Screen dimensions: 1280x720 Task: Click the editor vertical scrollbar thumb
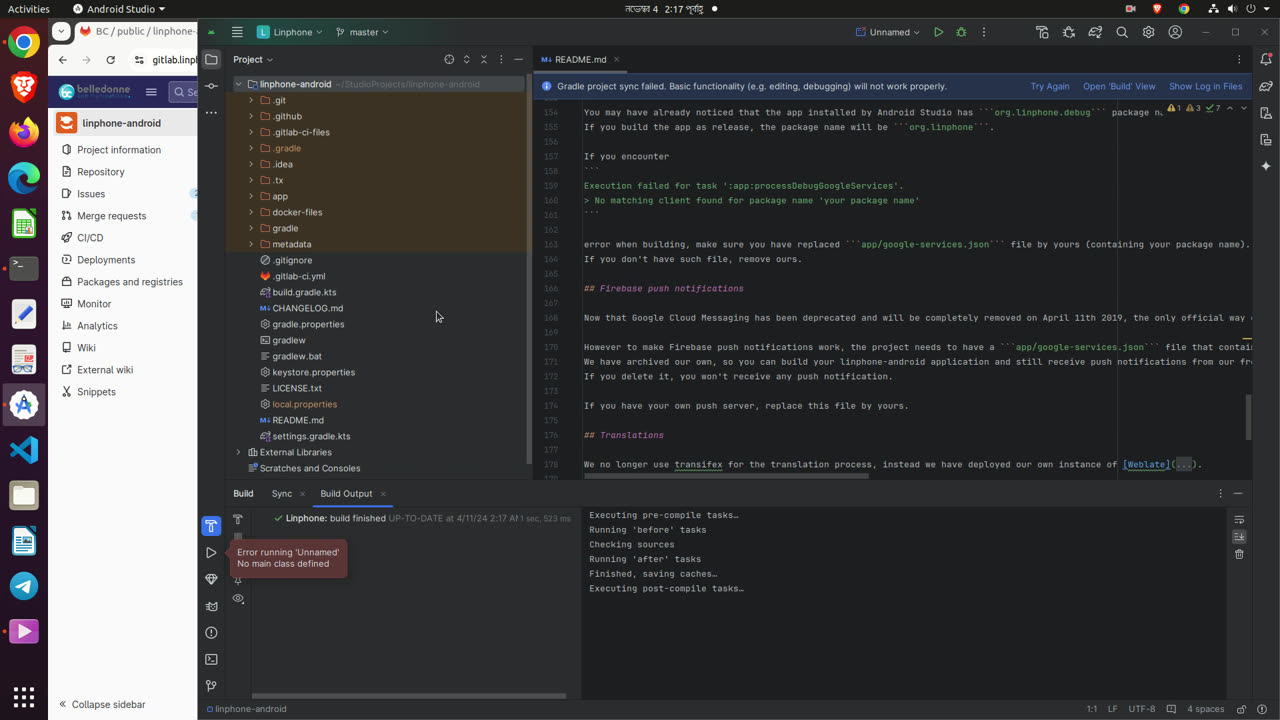[1248, 417]
